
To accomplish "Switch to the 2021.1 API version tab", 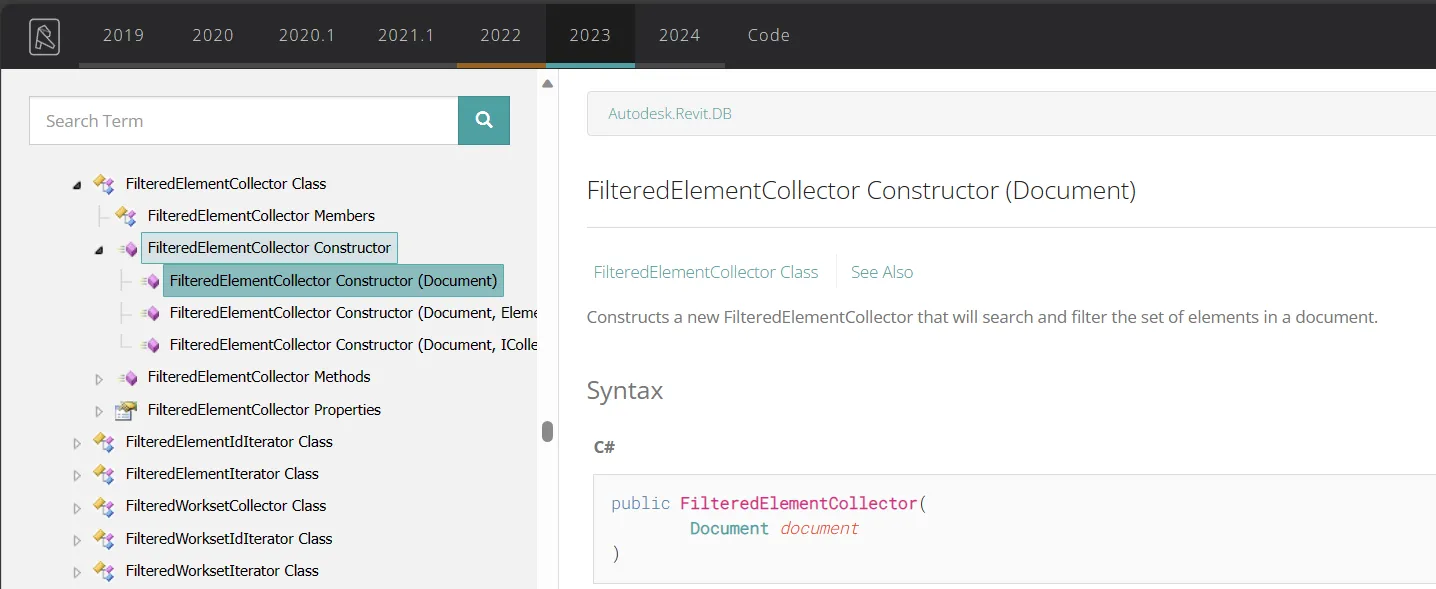I will (x=406, y=35).
